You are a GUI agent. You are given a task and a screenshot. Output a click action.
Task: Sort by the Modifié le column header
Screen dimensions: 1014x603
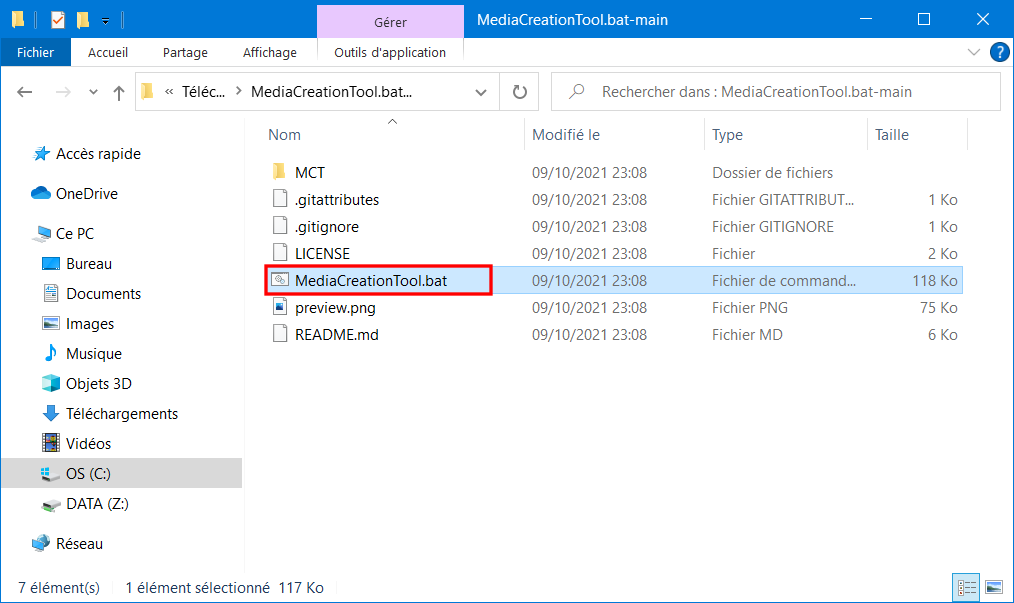pos(566,135)
